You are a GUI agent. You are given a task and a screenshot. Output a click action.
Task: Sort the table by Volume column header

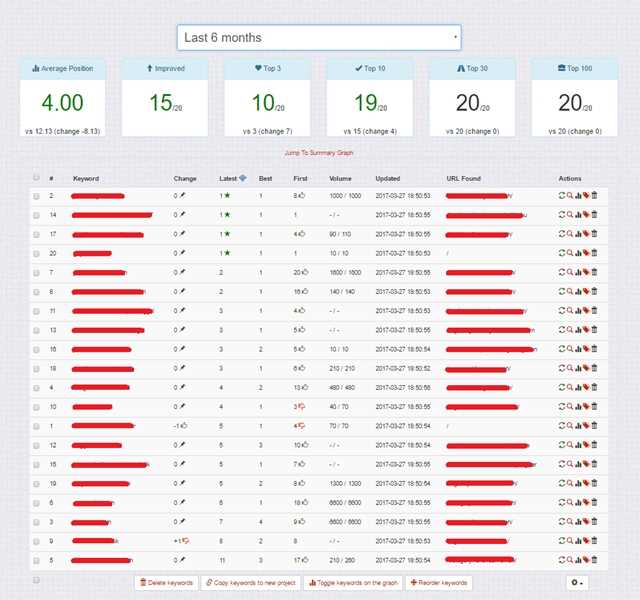[342, 179]
